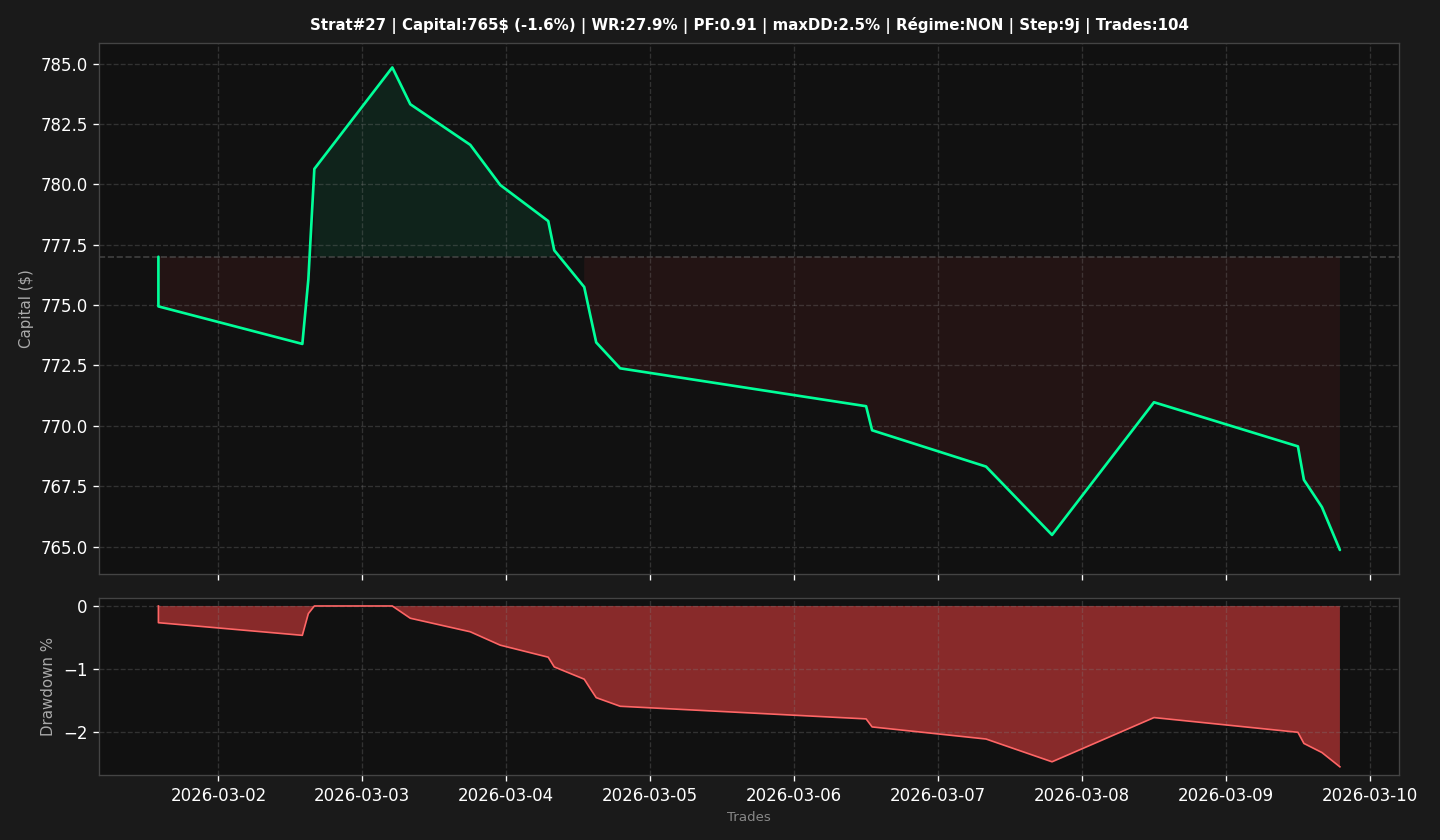The image size is (1440, 840).
Task: Click the "Drawdown %" axis title
Action: [47, 687]
